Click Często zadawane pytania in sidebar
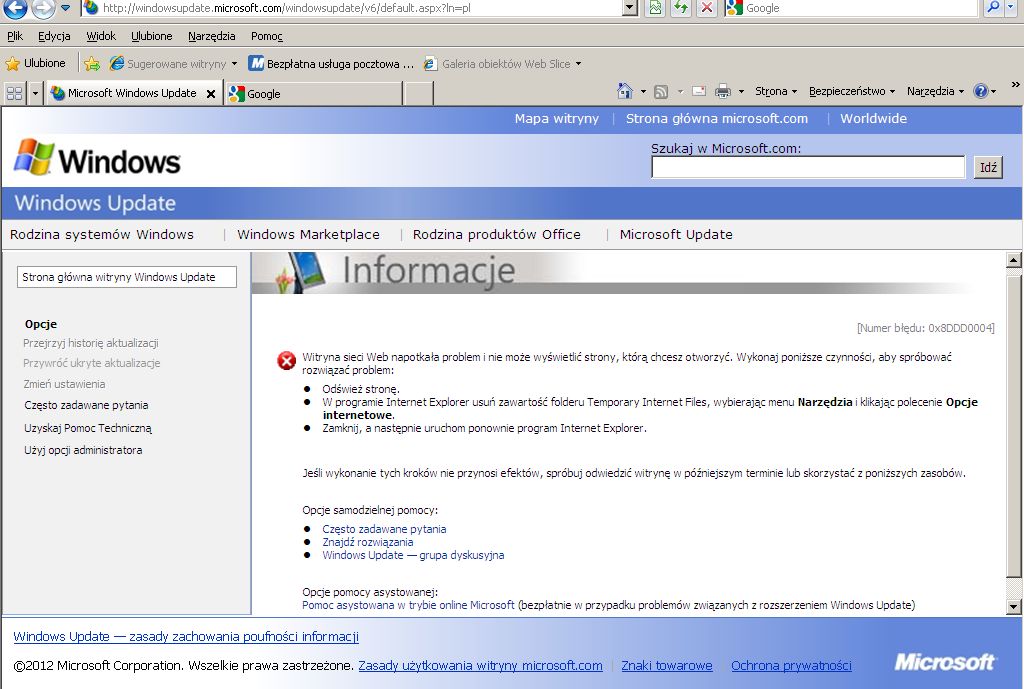Screen dimensions: 1024x689 pyautogui.click(x=86, y=405)
